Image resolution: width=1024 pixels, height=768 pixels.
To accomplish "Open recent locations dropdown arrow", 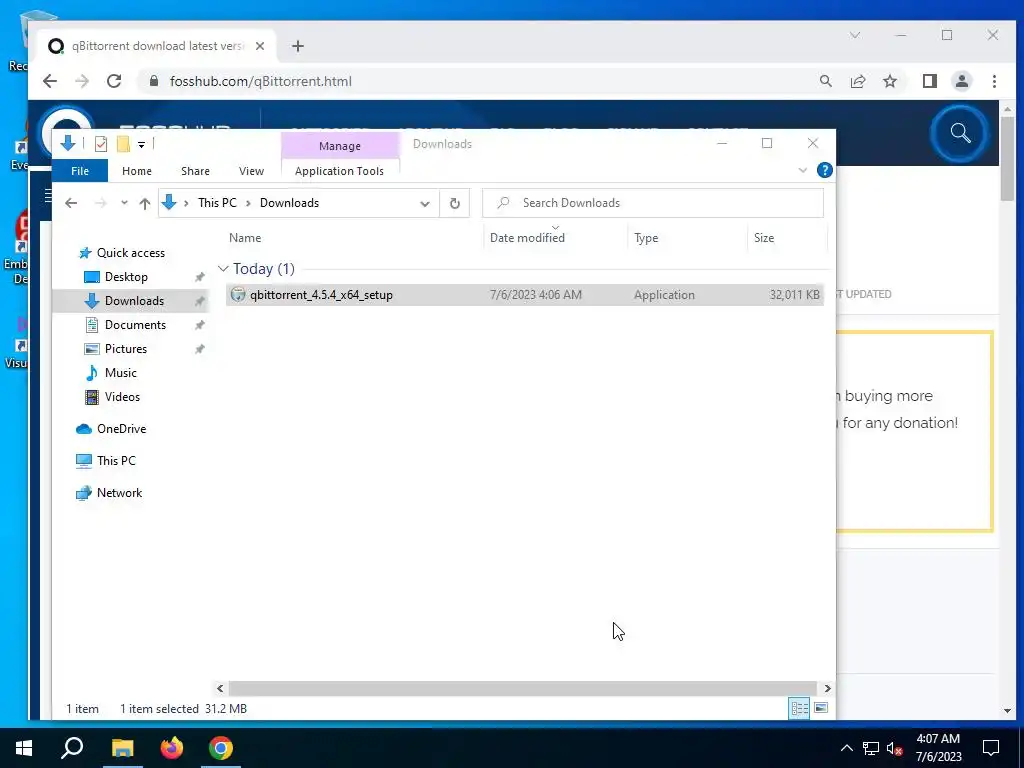I will pos(124,203).
